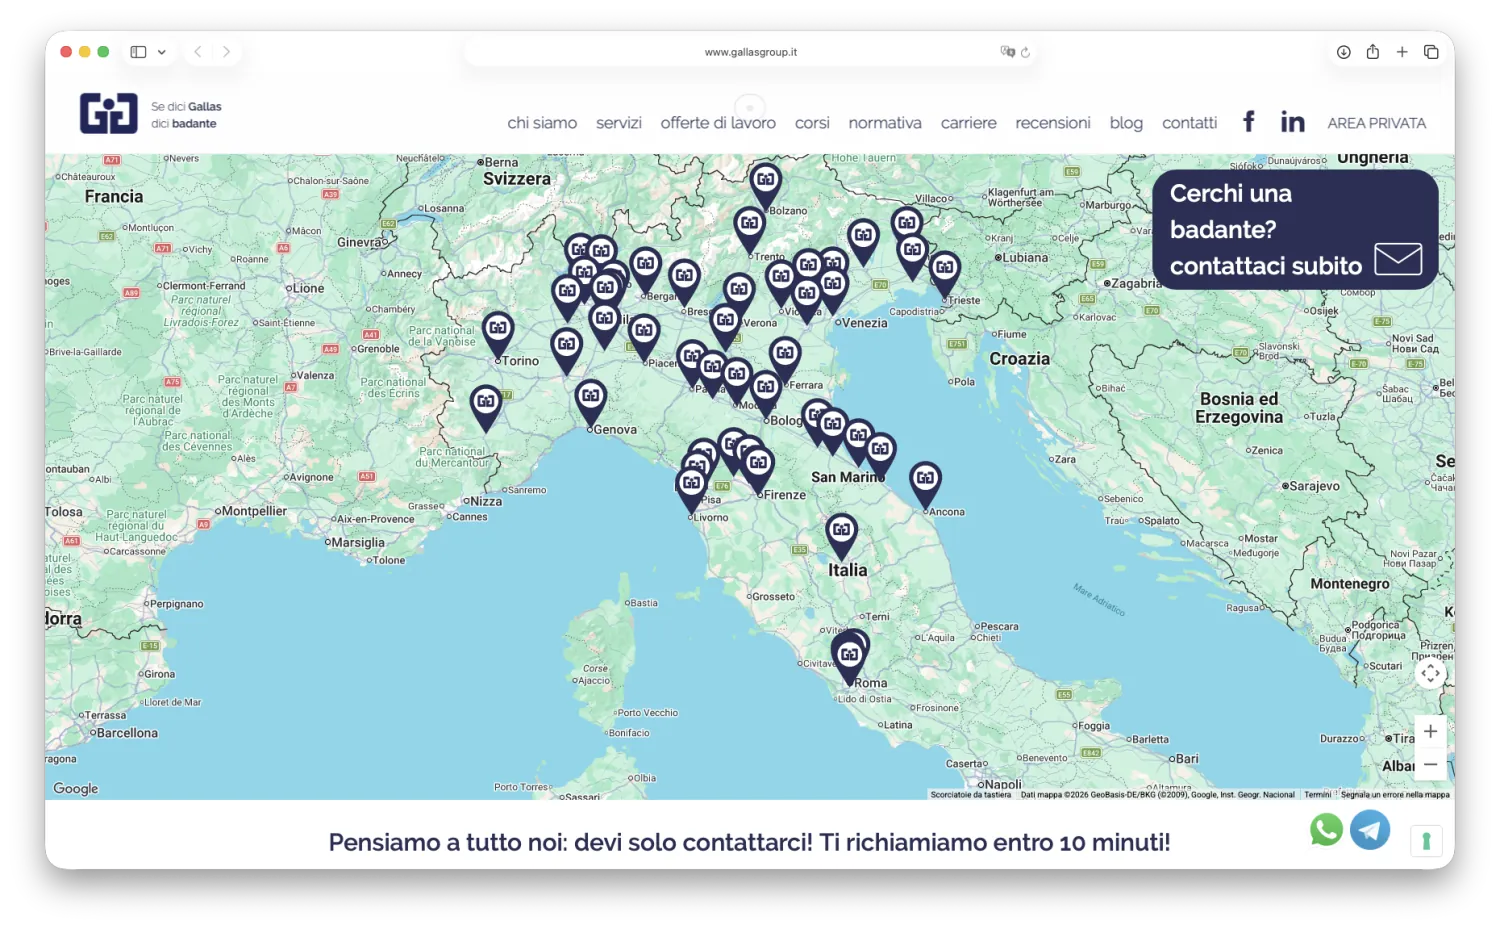This screenshot has height=929, width=1500.
Task: Open the corsi section
Action: [812, 123]
